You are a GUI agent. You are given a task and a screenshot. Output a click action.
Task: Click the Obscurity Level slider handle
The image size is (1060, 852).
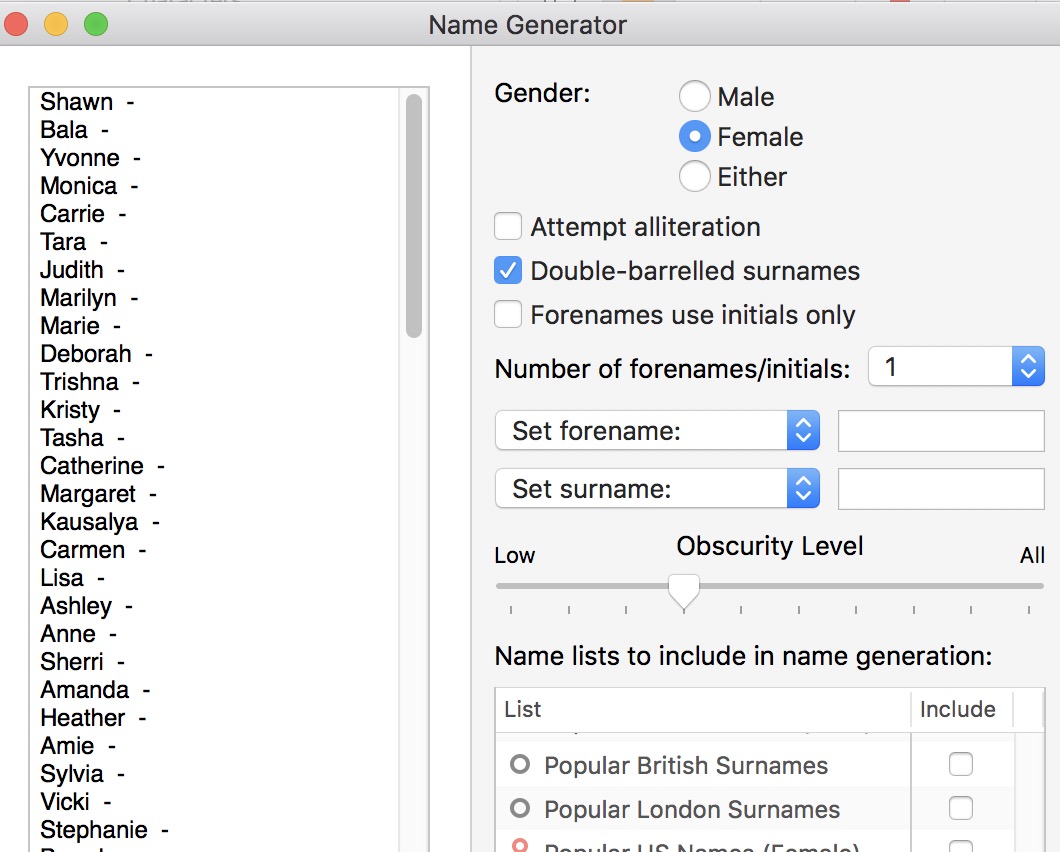coord(684,591)
